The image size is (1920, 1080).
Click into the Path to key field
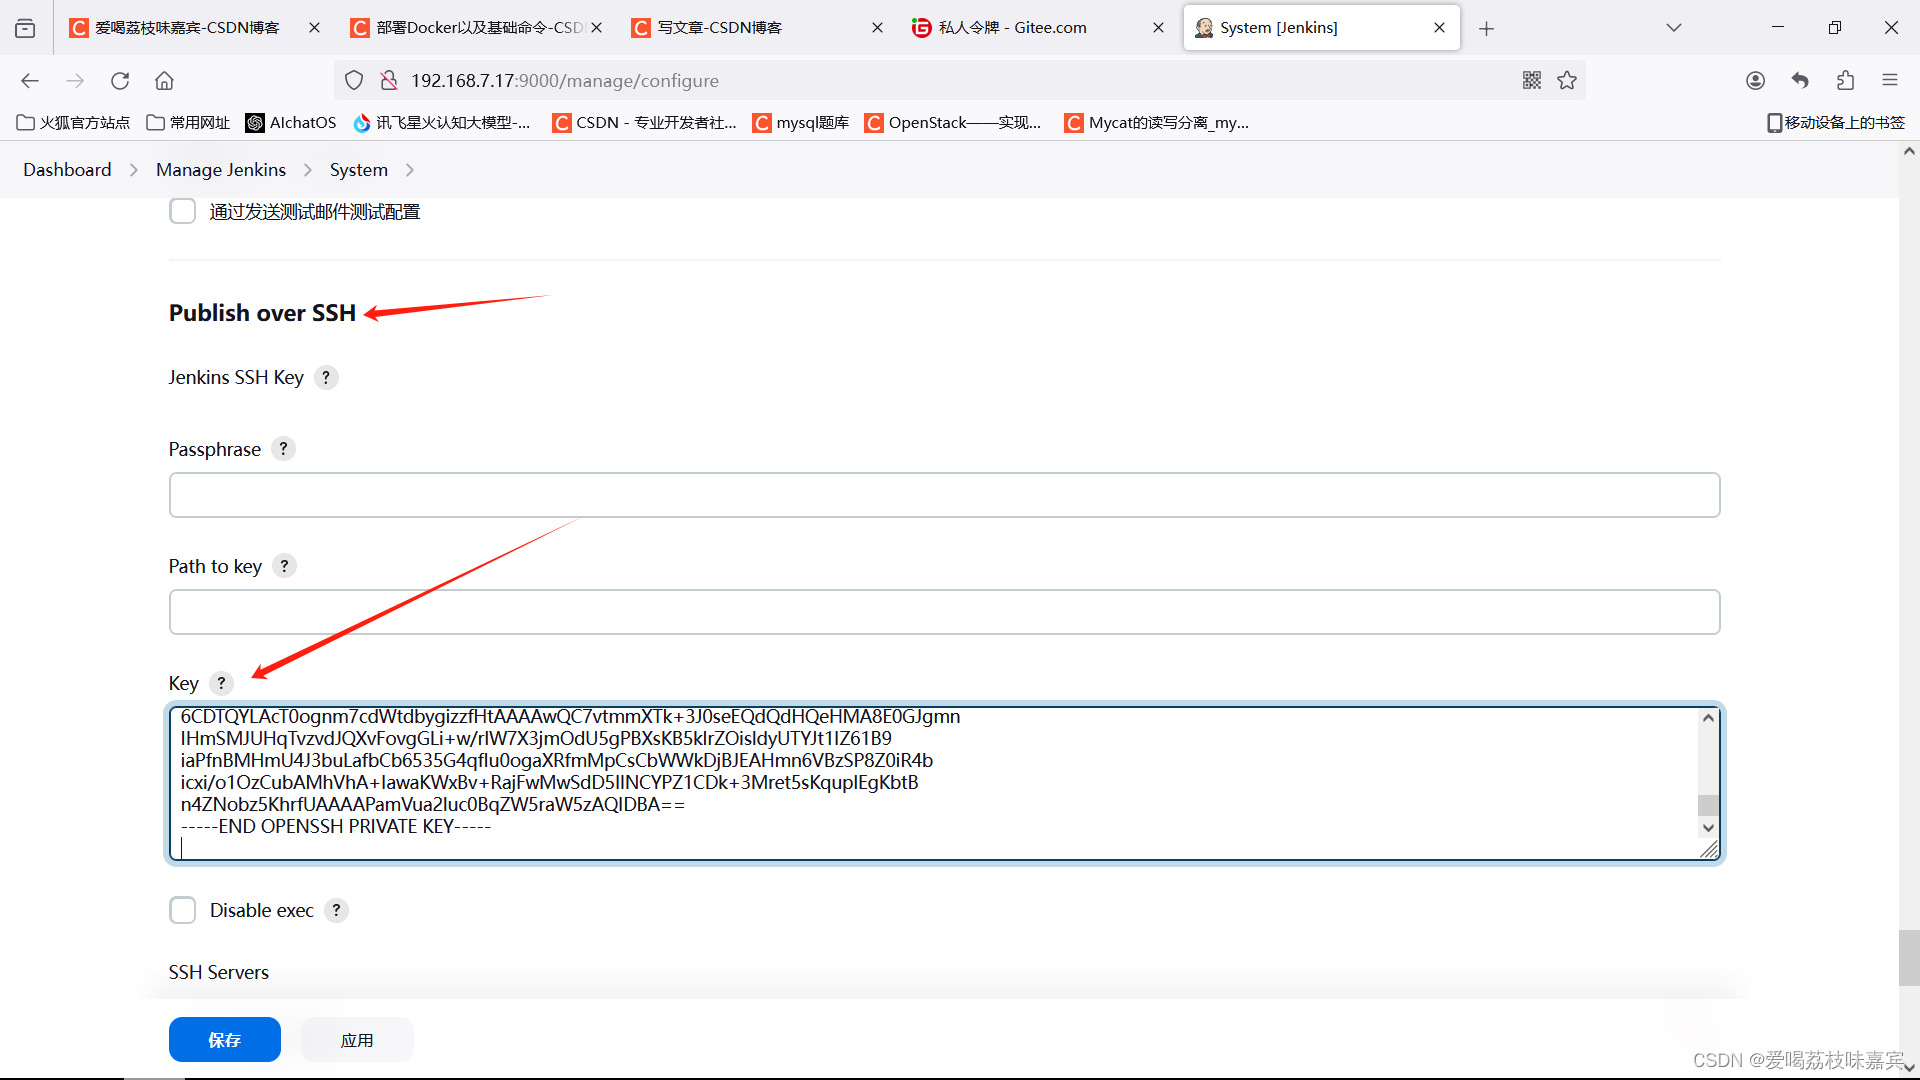tap(944, 612)
